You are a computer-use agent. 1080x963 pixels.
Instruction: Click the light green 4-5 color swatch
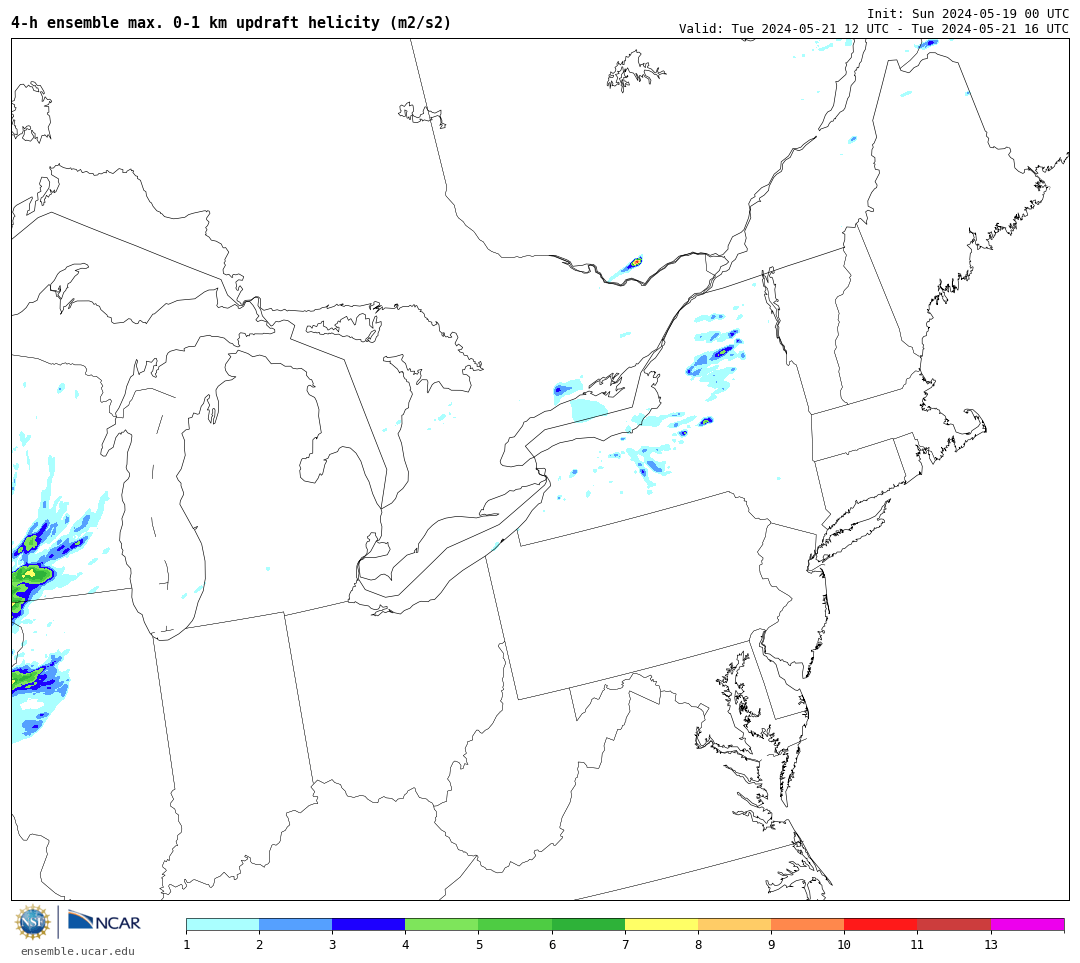click(442, 924)
